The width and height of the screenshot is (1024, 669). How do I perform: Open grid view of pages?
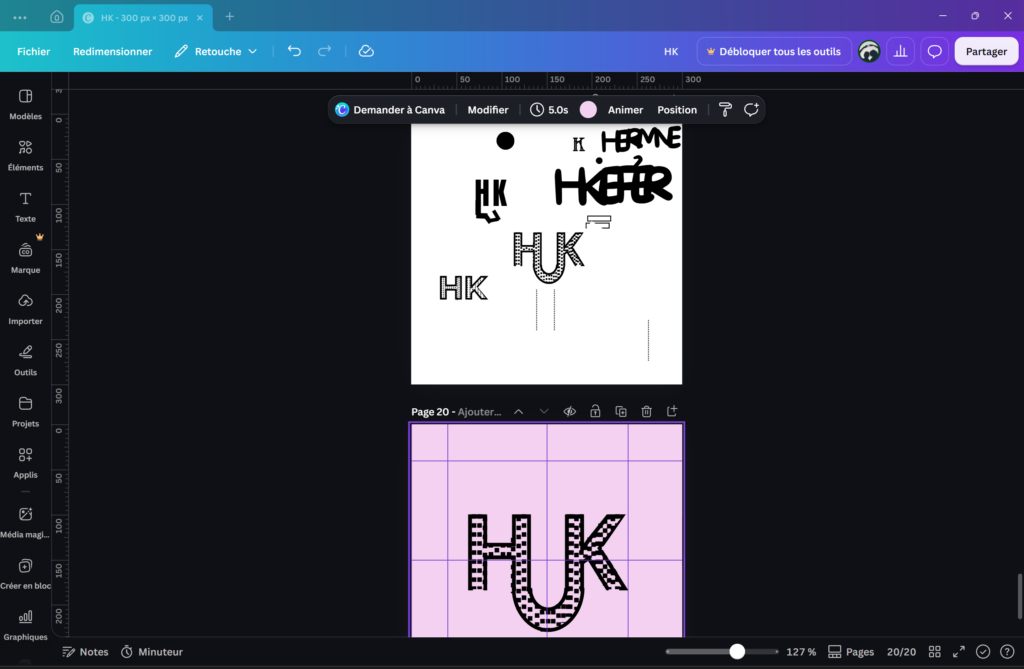[x=935, y=652]
